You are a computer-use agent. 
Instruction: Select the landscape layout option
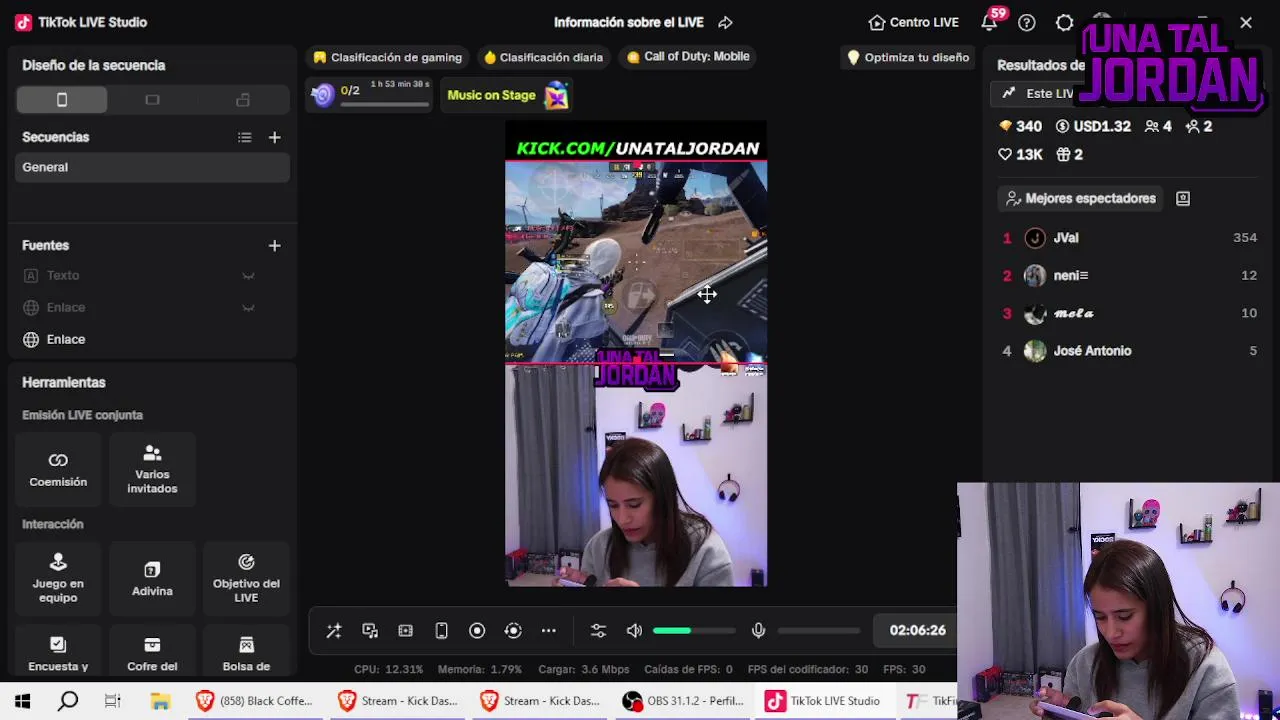[152, 100]
